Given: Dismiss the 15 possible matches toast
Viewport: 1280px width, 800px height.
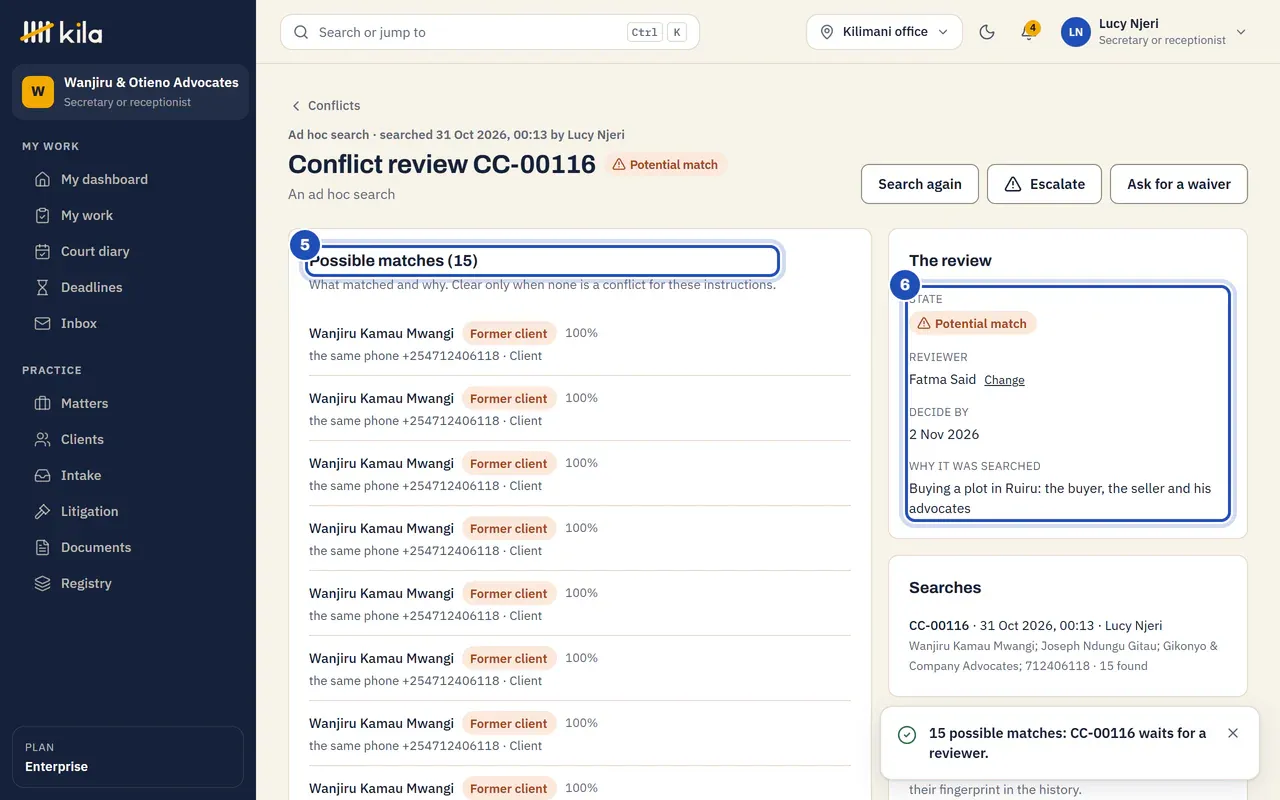Looking at the screenshot, I should click(x=1233, y=733).
